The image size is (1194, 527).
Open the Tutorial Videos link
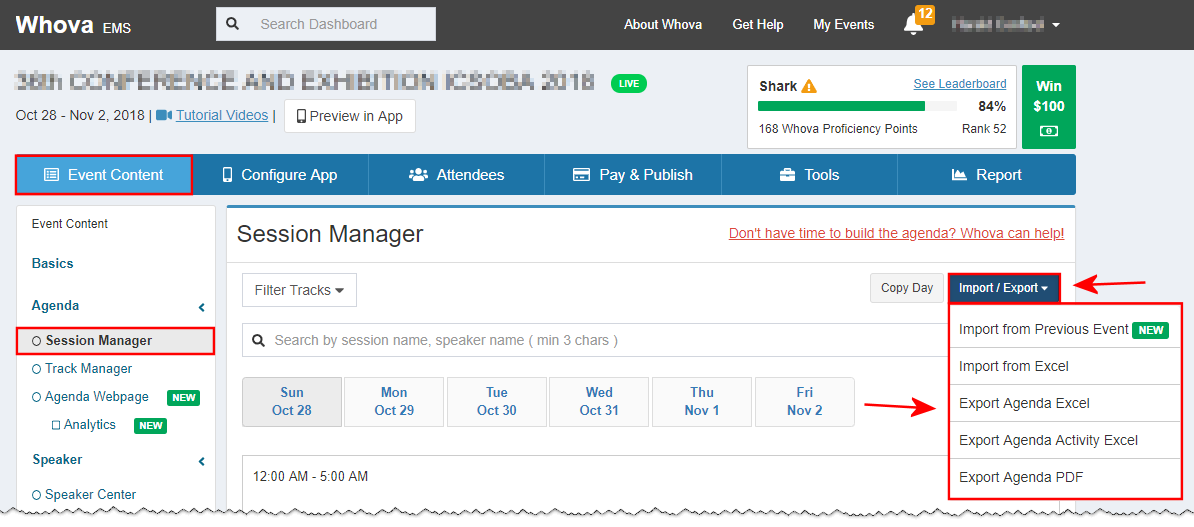(222, 115)
